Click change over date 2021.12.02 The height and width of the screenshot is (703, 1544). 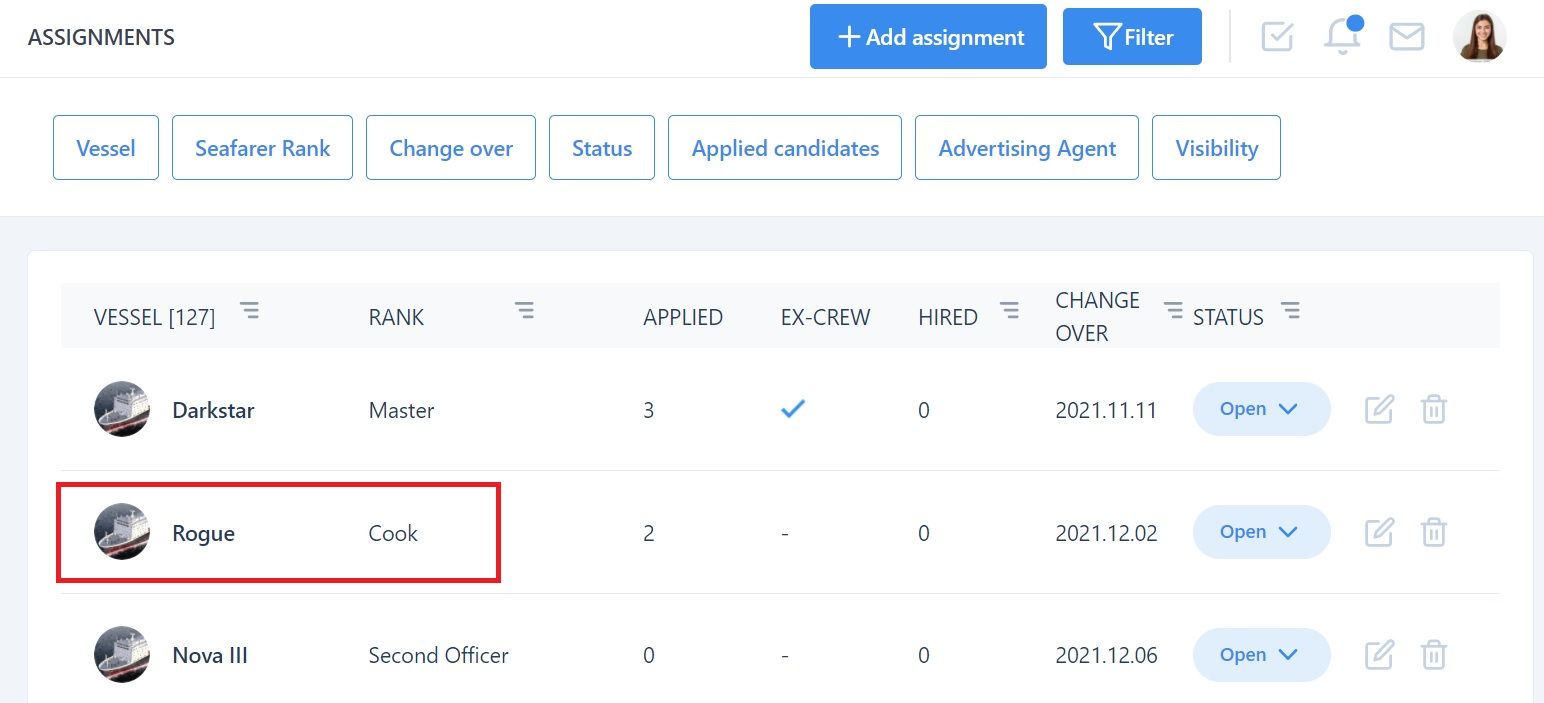click(1106, 533)
